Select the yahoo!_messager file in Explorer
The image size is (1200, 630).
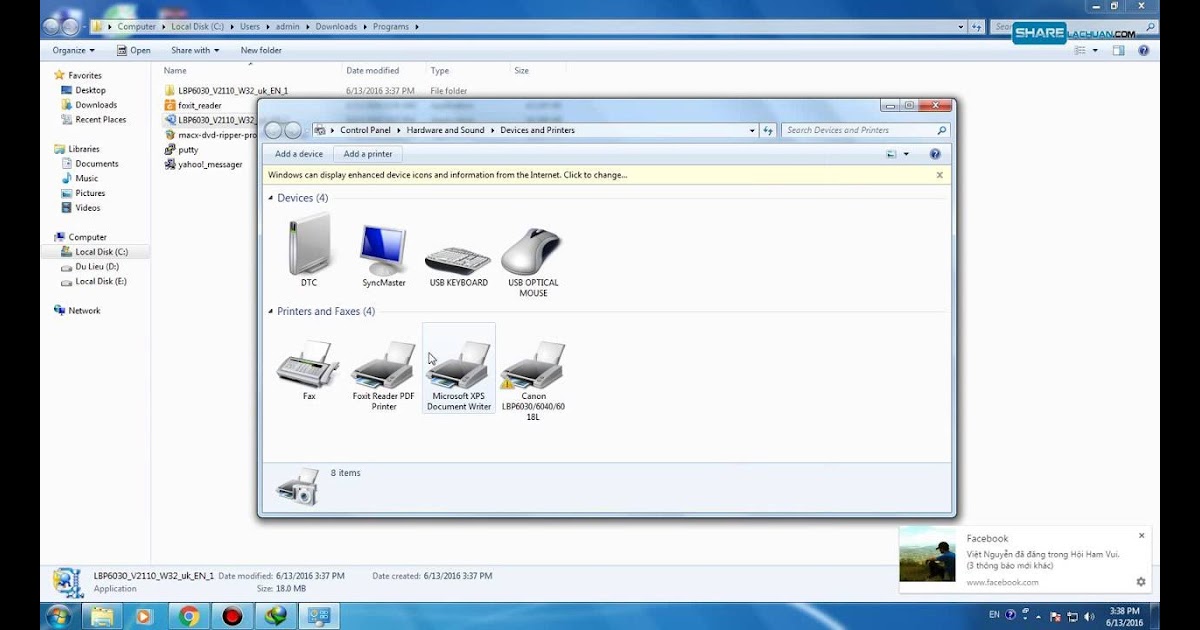[210, 164]
